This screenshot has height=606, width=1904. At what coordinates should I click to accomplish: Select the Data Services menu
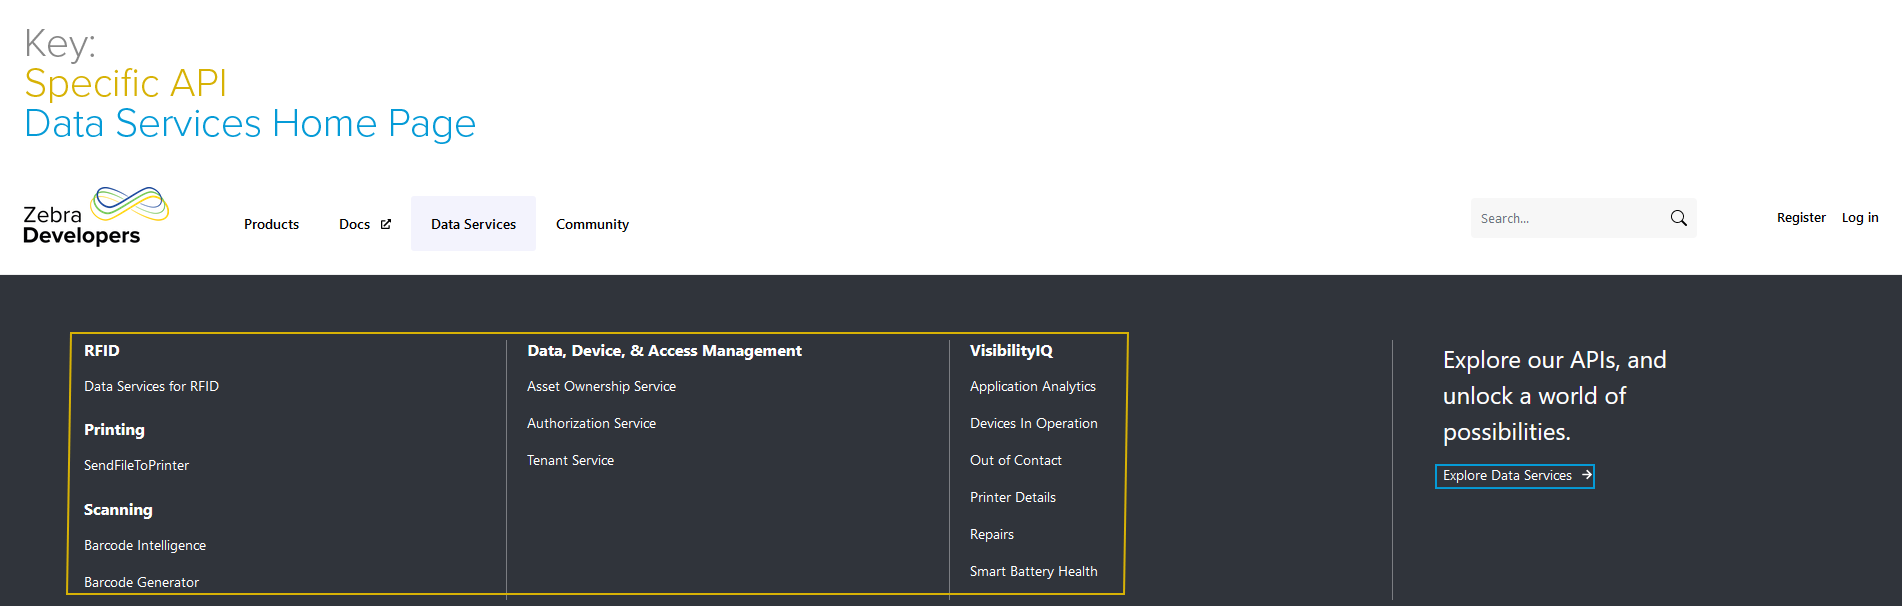[x=473, y=224]
